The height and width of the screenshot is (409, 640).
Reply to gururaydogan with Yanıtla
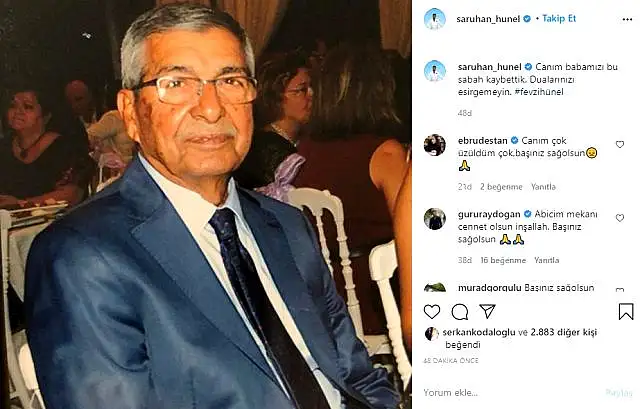click(x=547, y=260)
